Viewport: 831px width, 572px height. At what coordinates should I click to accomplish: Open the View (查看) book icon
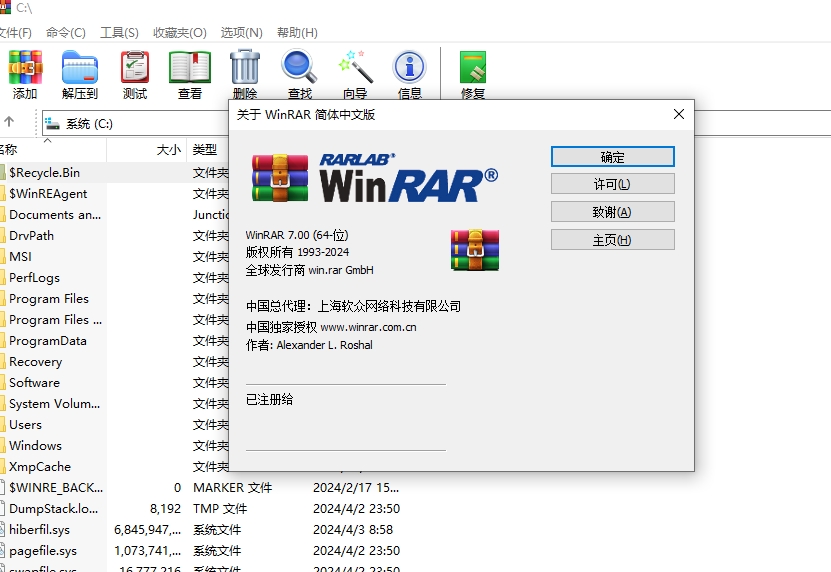click(190, 67)
